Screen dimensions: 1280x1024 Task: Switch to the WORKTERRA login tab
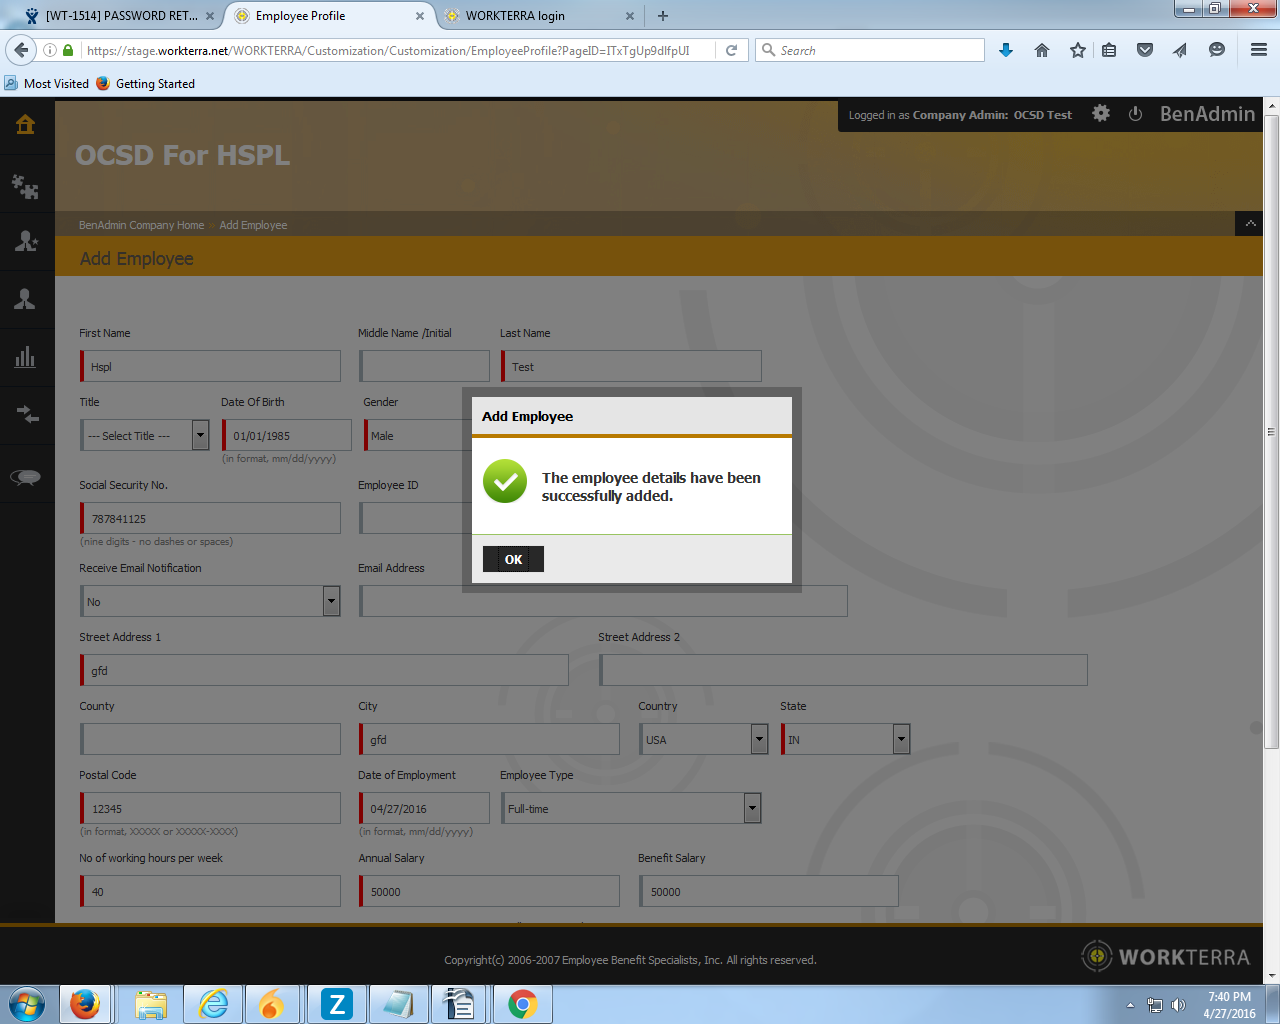tap(512, 16)
